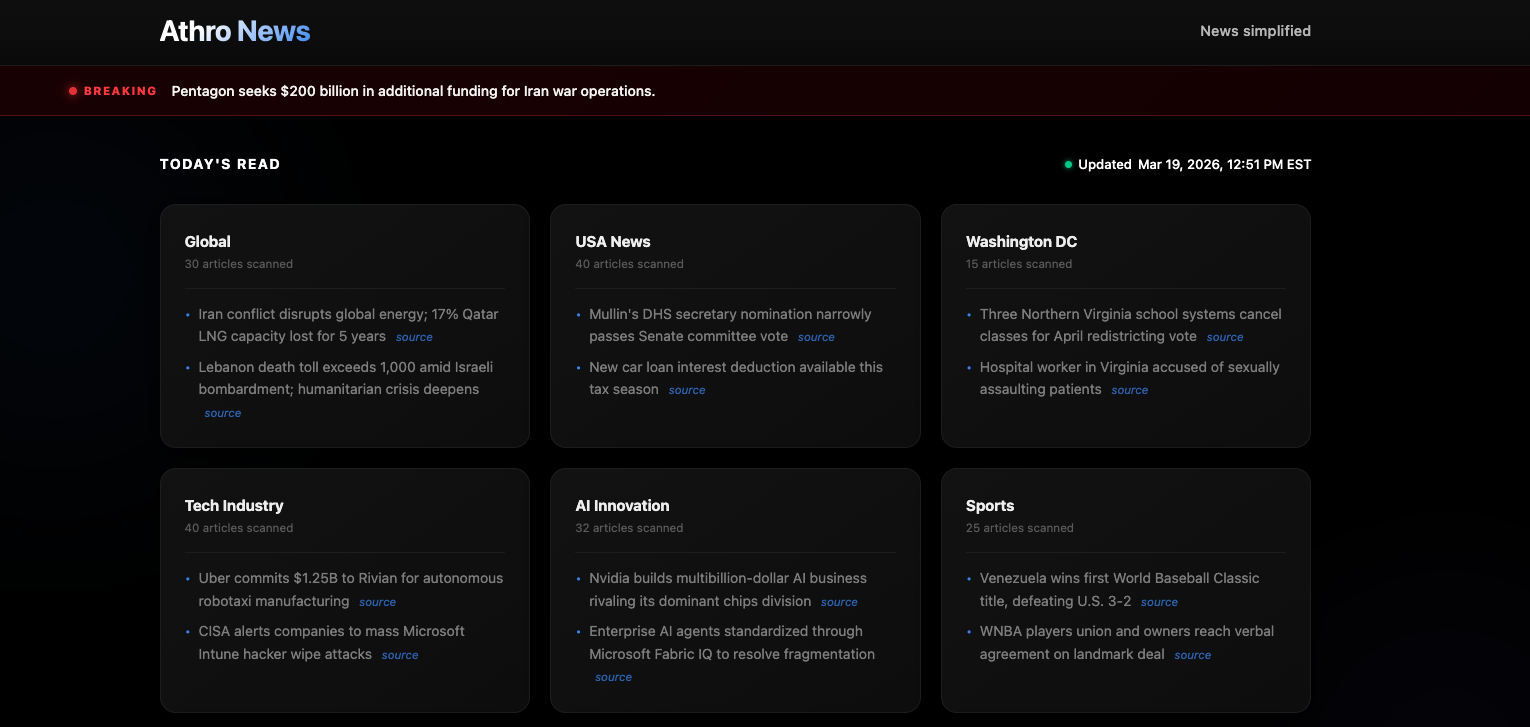Open source for Virginia hospital worker story

1129,391
